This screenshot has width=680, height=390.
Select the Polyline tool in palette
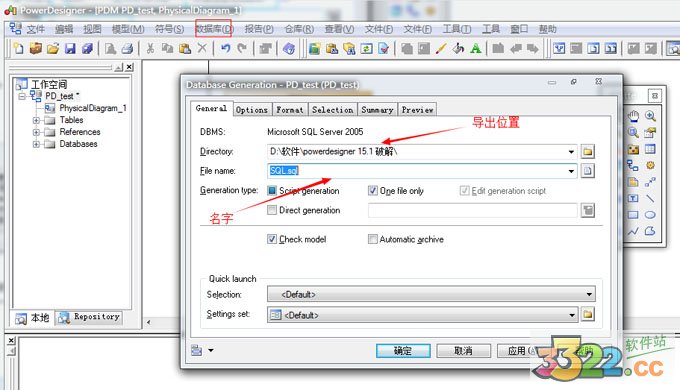[633, 231]
